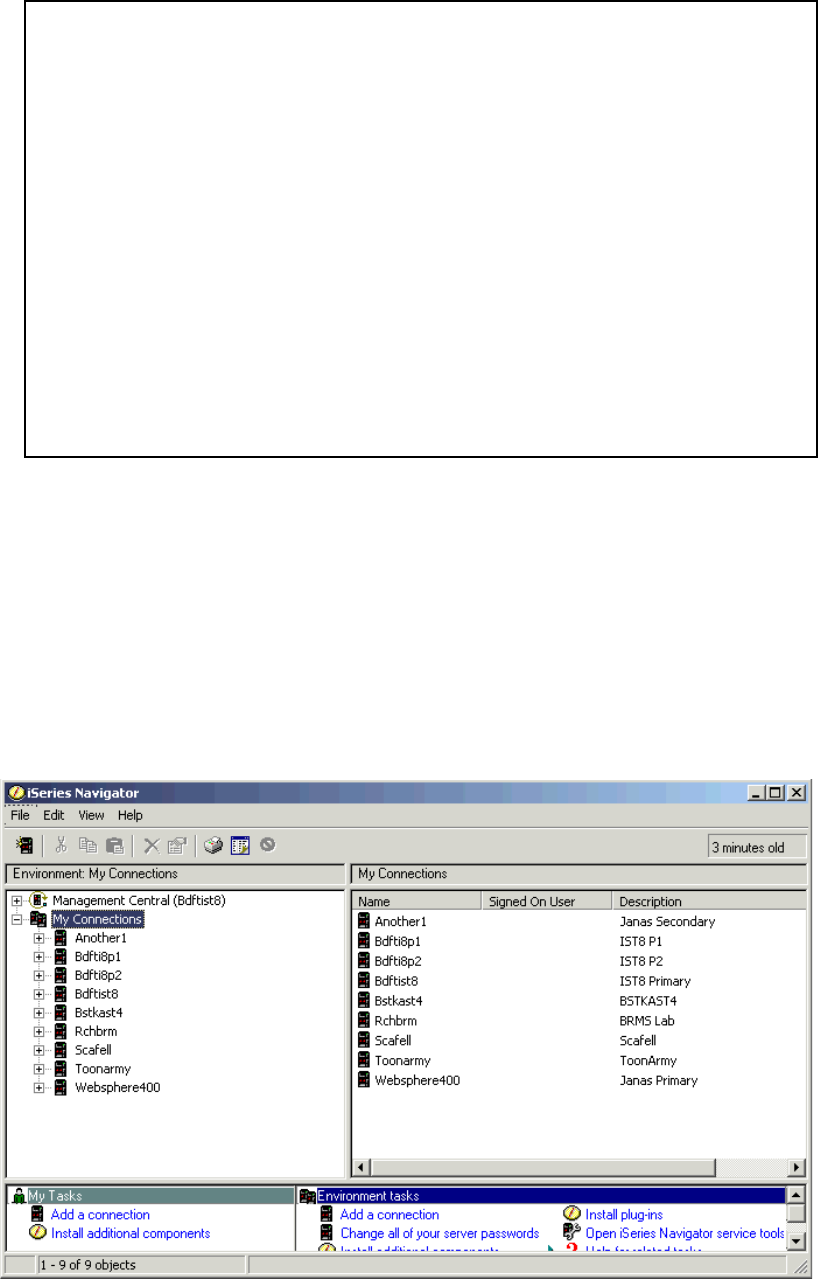Click the Copy toolbar icon
The height and width of the screenshot is (1279, 818).
click(88, 845)
